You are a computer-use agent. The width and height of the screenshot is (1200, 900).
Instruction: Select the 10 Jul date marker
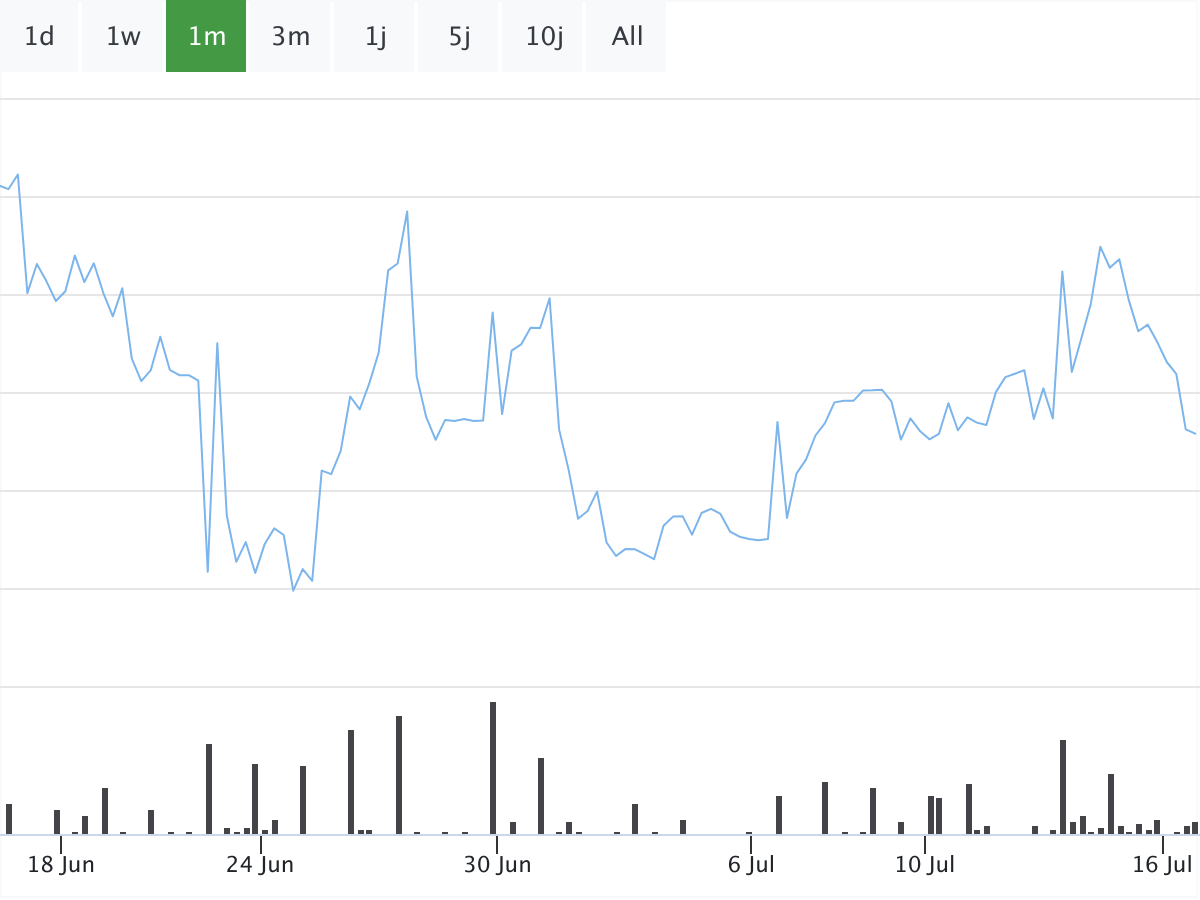[x=925, y=864]
